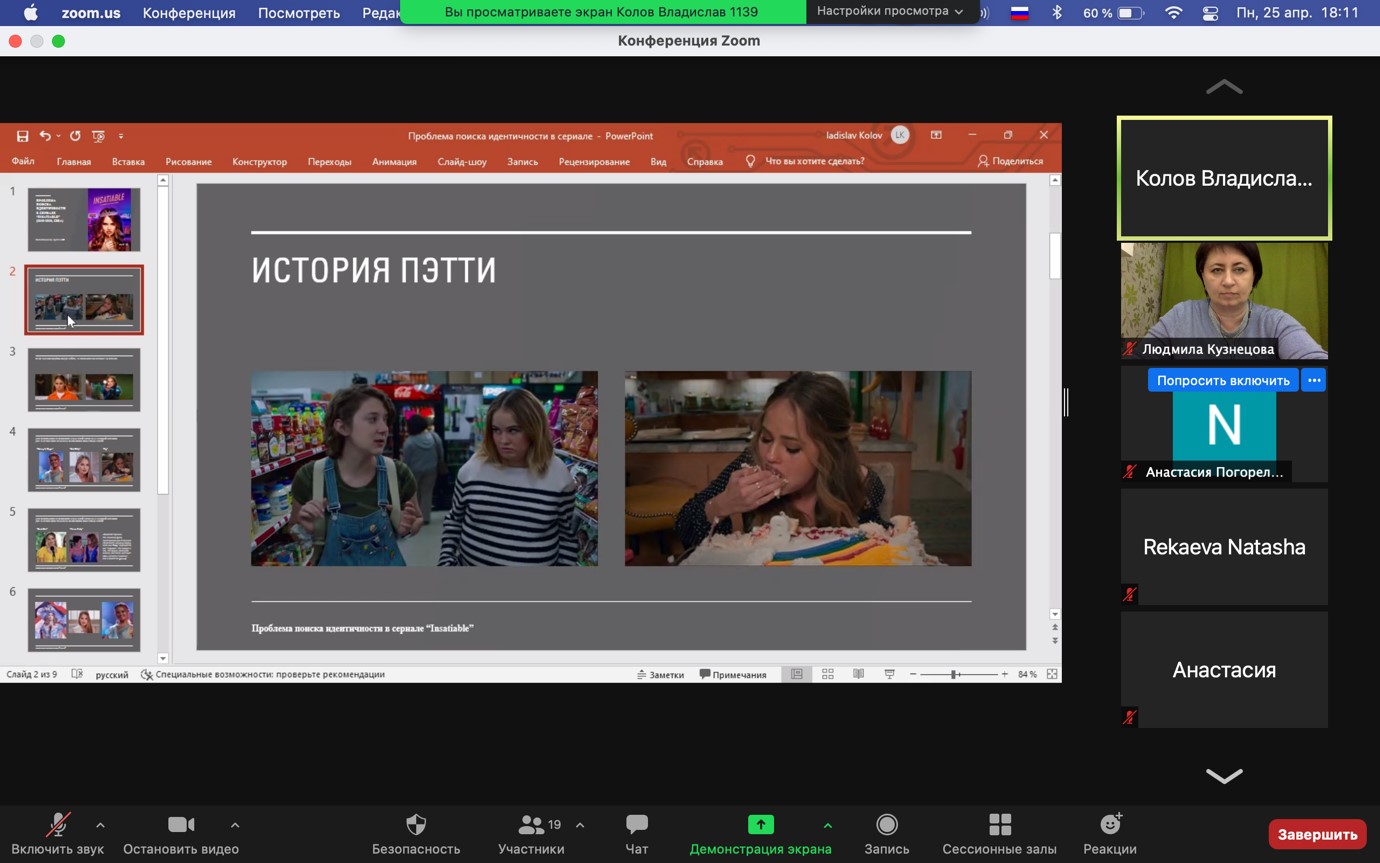Toggle camera with Остановить видео button
The image size is (1380, 863).
point(181,834)
